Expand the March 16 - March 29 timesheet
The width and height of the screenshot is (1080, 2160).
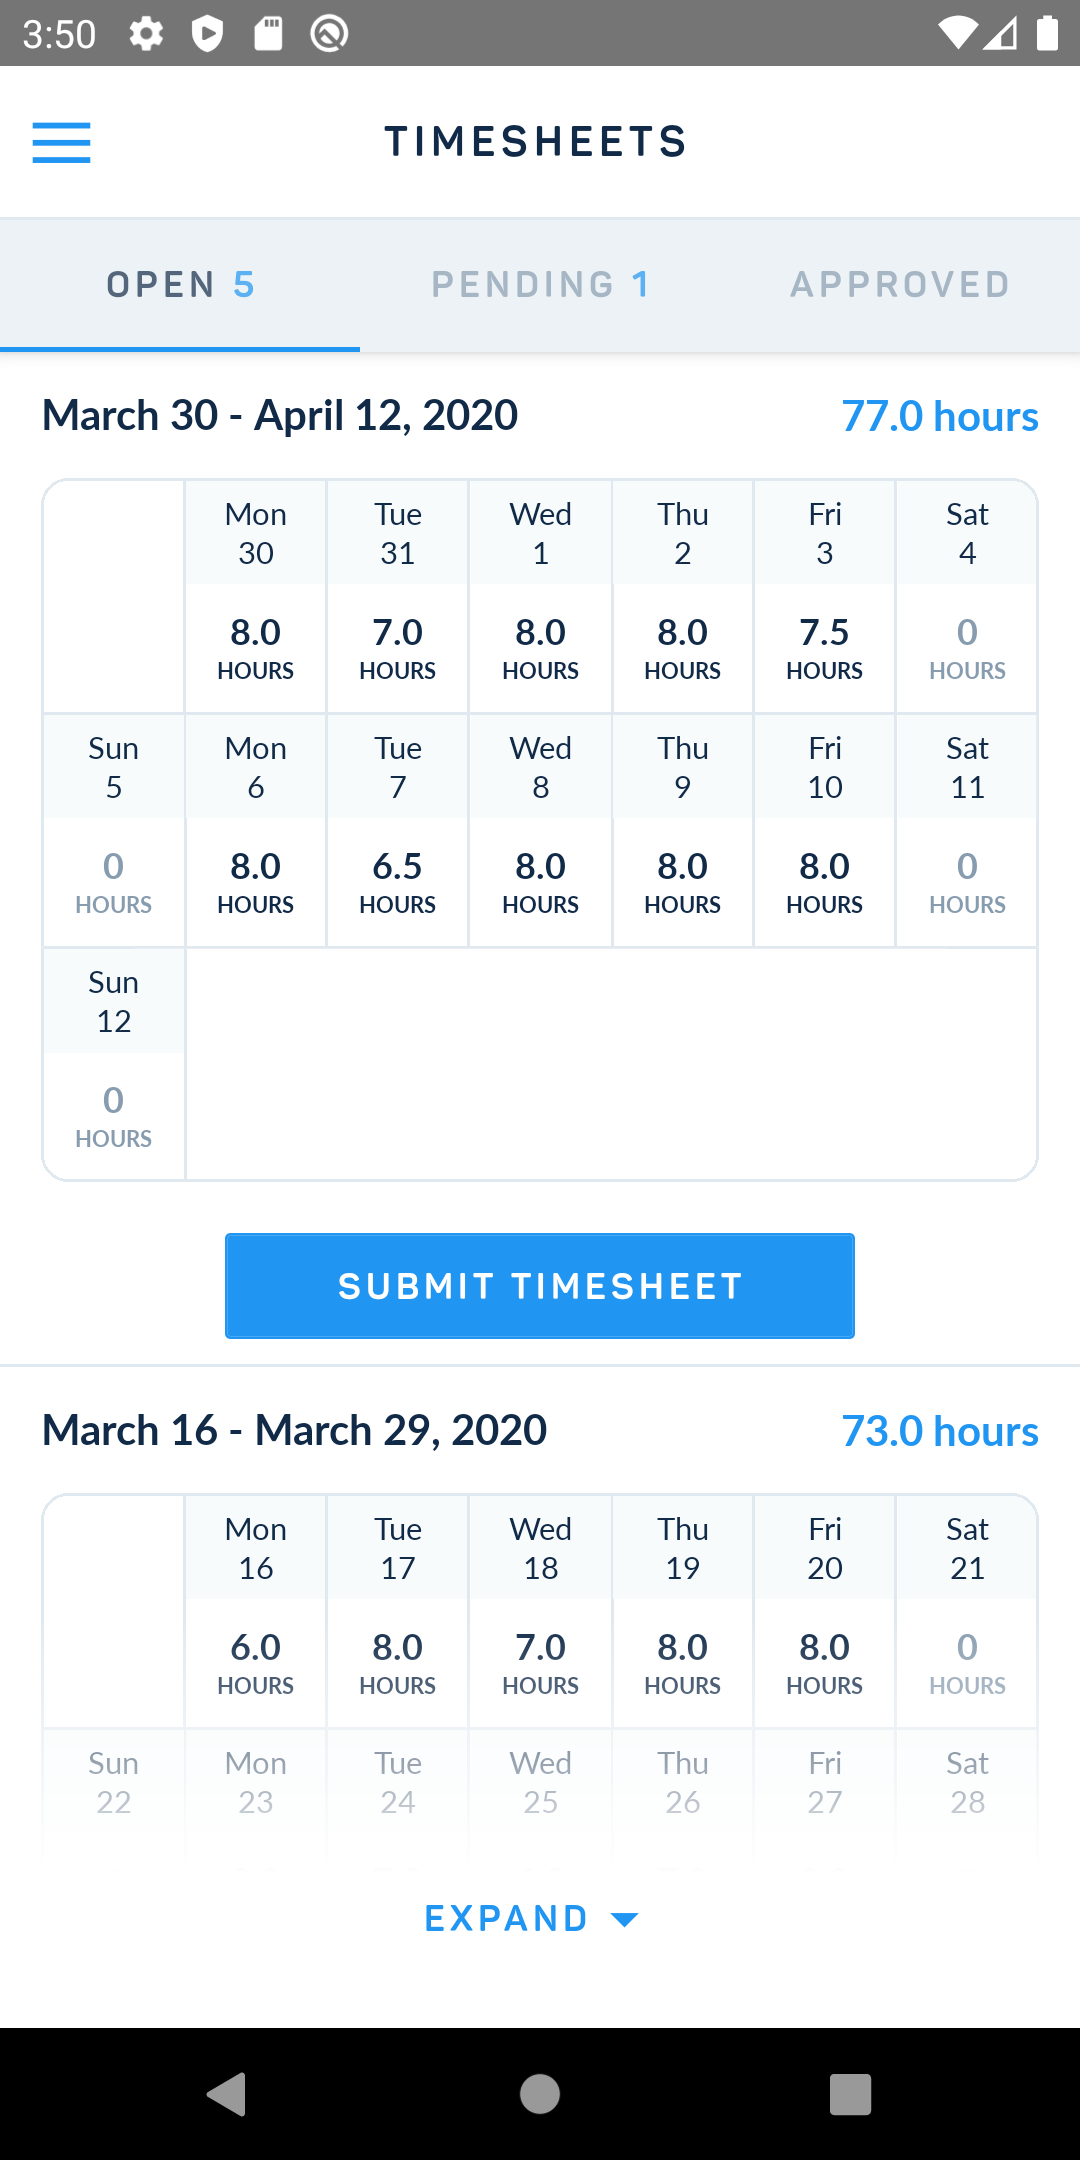pos(532,1919)
